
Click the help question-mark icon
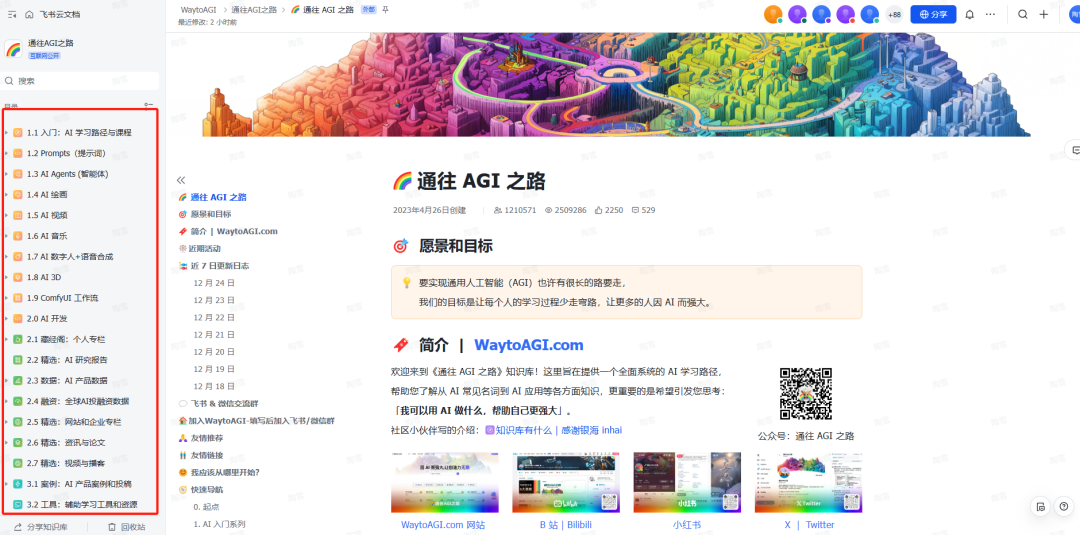[1064, 507]
